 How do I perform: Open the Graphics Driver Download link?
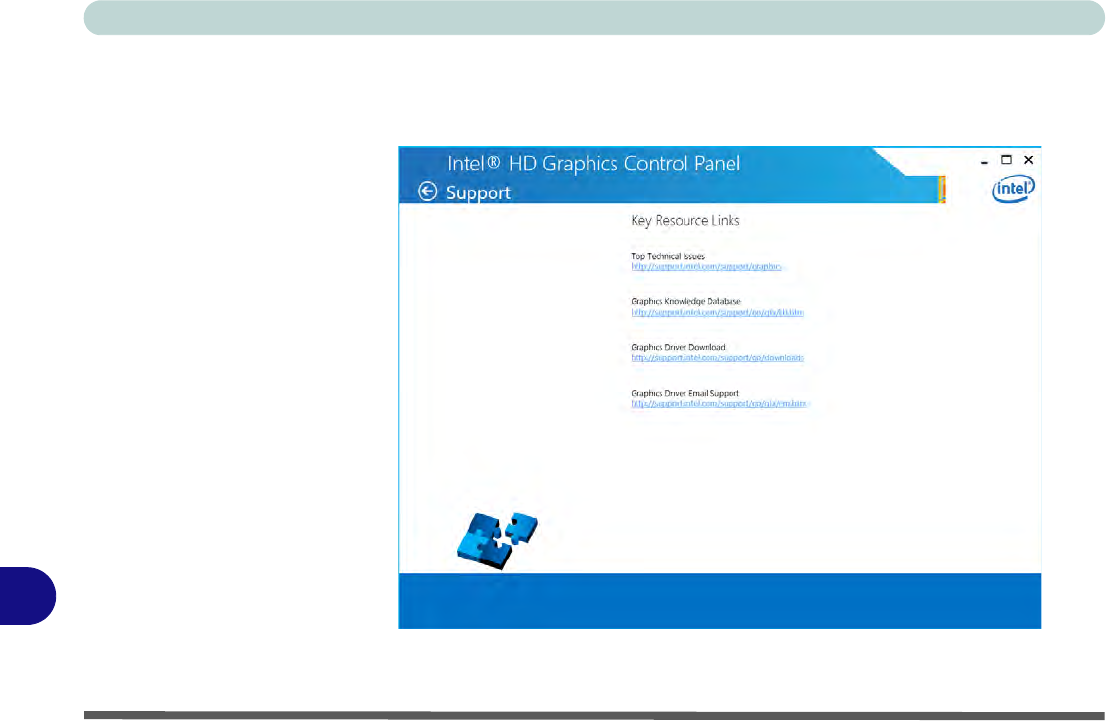[717, 358]
